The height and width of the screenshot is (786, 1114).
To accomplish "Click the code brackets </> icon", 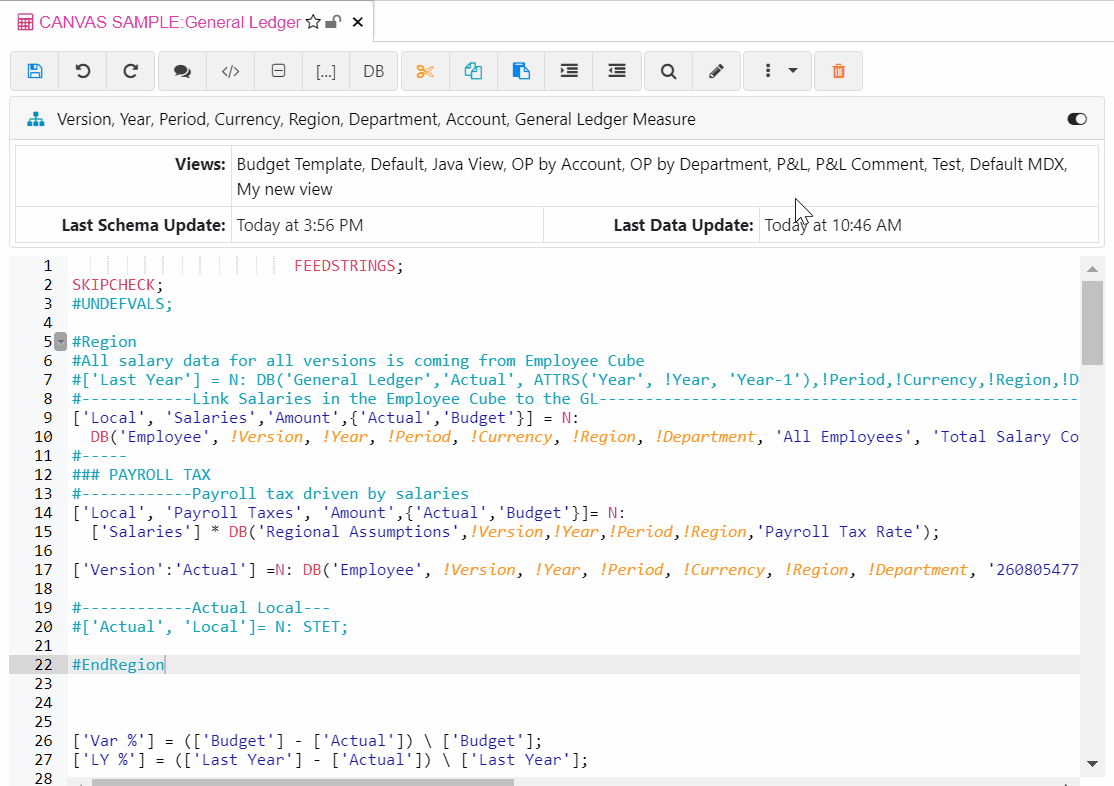I will pyautogui.click(x=230, y=71).
